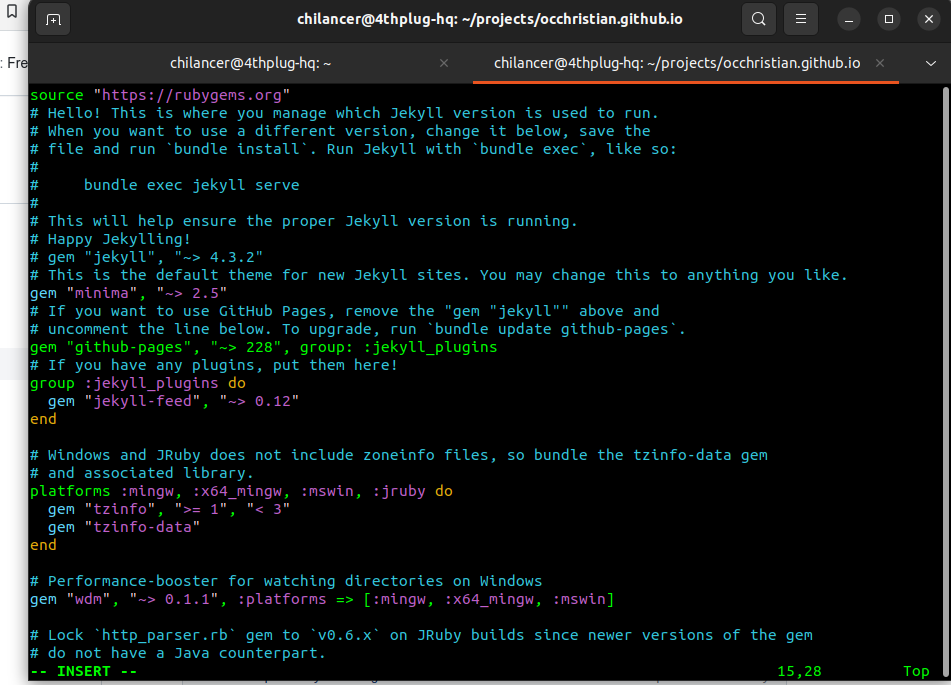This screenshot has height=685, width=951.
Task: Click the '# Happy Jekylling!' comment
Action: 110,239
